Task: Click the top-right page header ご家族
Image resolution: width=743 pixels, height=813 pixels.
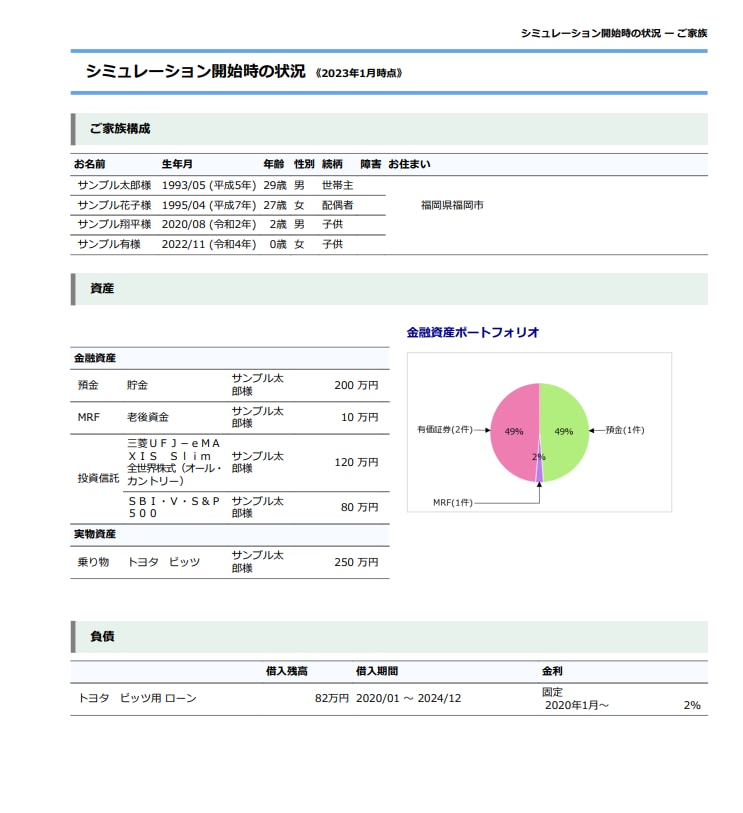Action: tap(692, 33)
